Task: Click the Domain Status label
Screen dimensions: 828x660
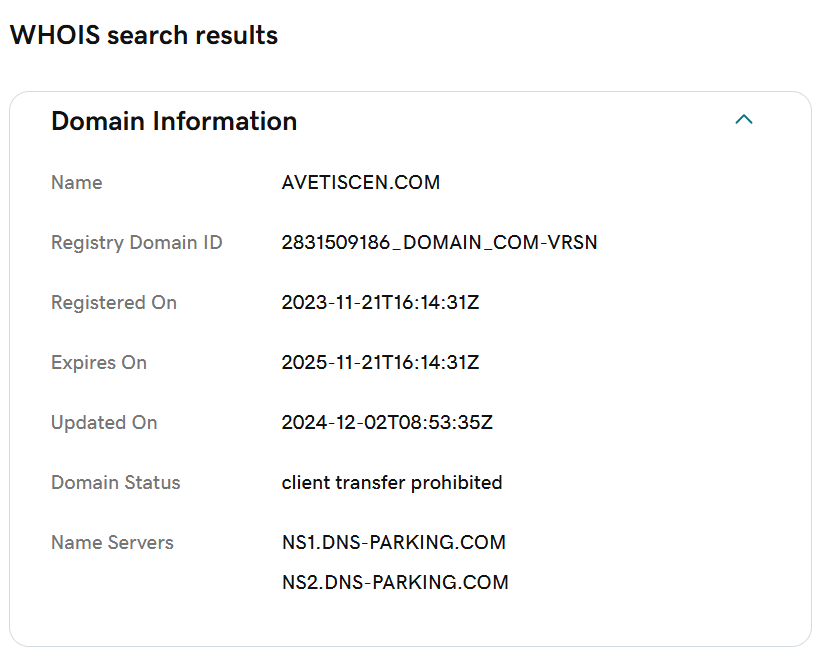Action: tap(116, 483)
